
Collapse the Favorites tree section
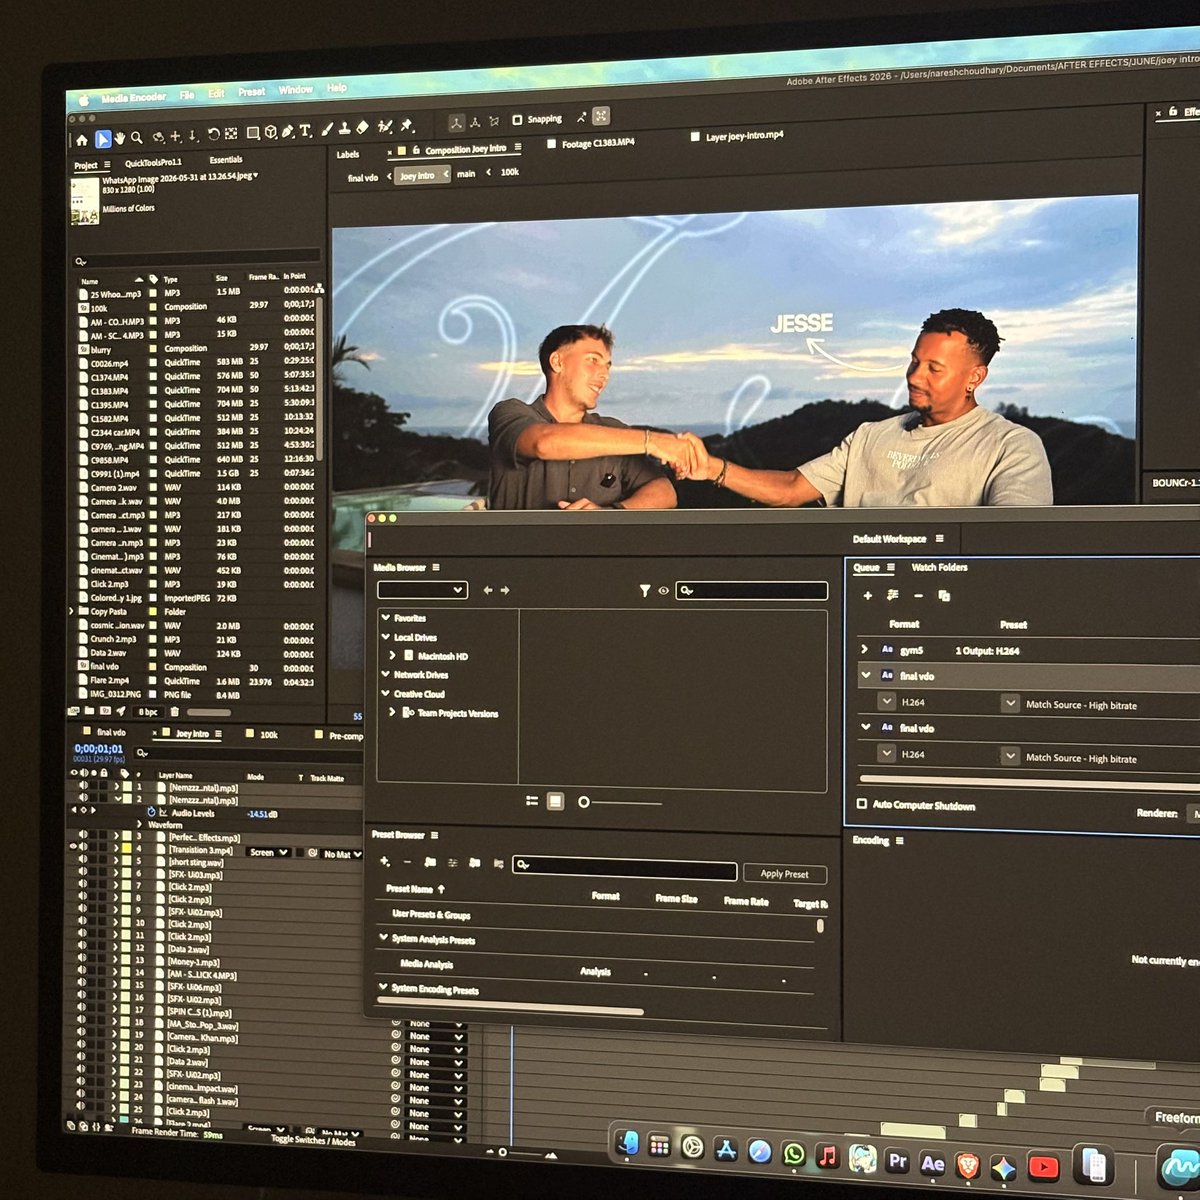(386, 618)
